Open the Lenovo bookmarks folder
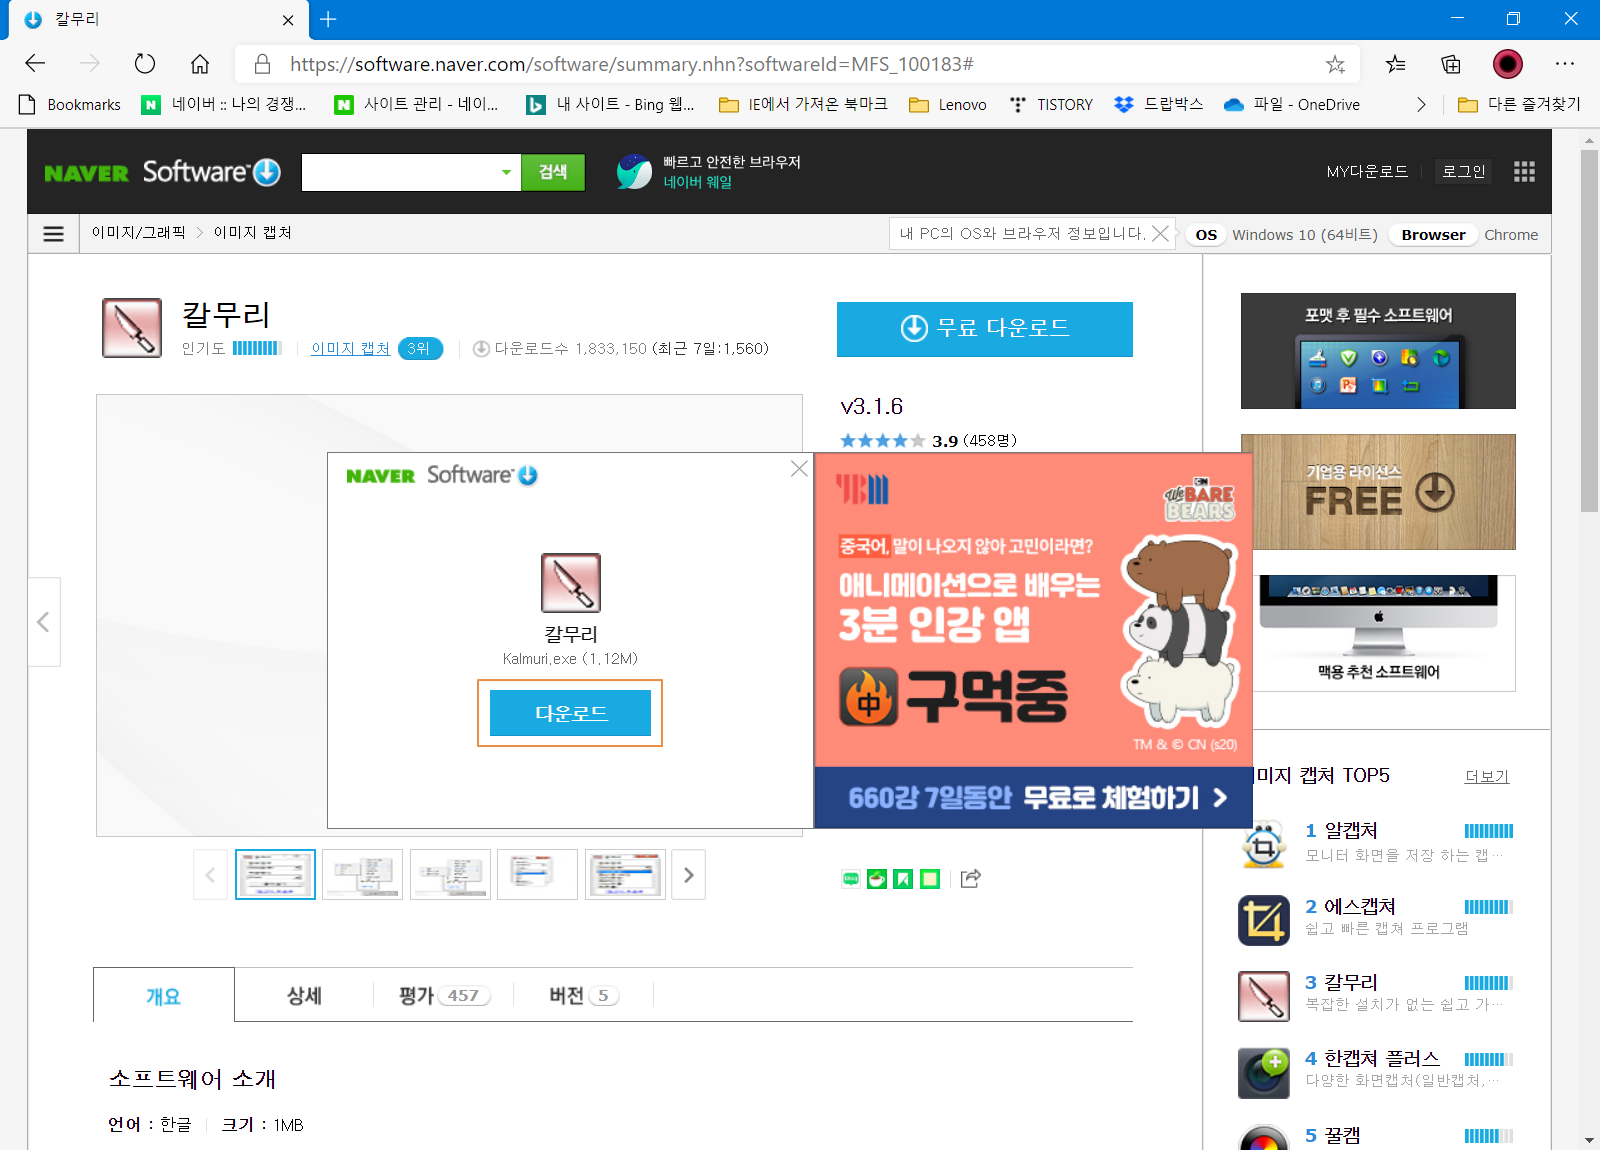 pos(948,104)
